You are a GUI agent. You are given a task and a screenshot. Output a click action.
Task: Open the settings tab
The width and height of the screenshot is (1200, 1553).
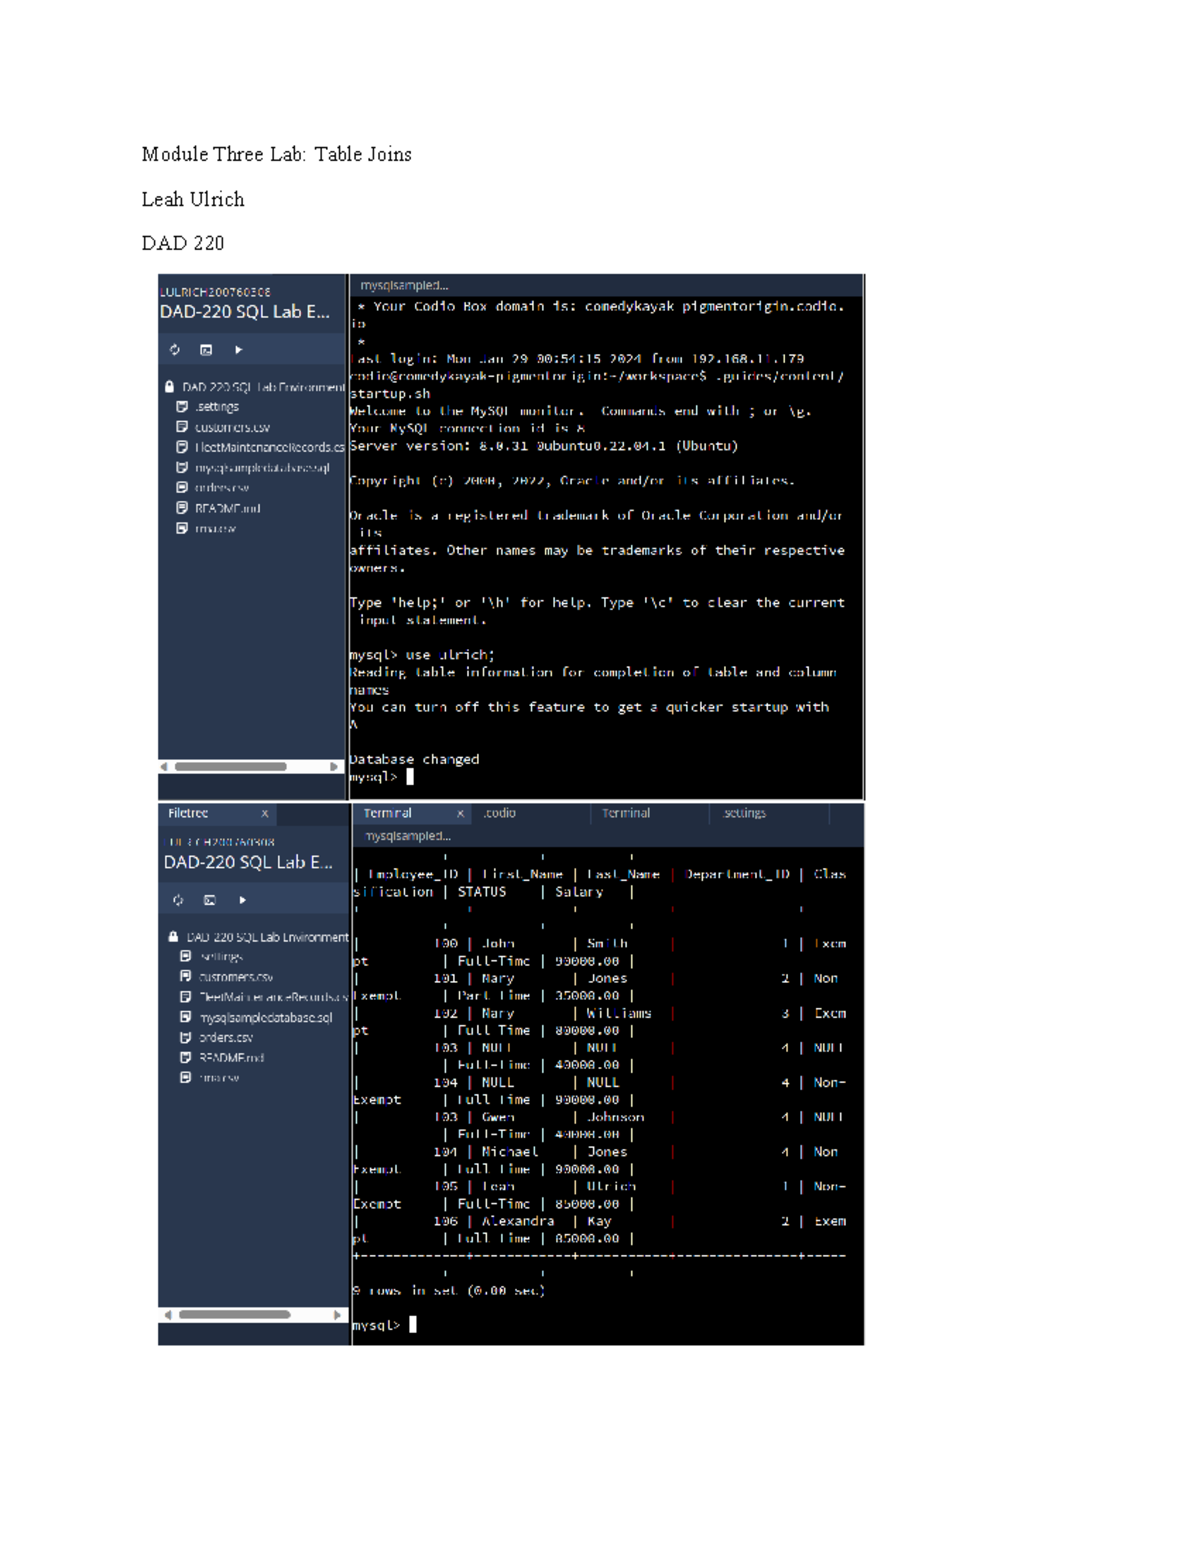pyautogui.click(x=744, y=813)
